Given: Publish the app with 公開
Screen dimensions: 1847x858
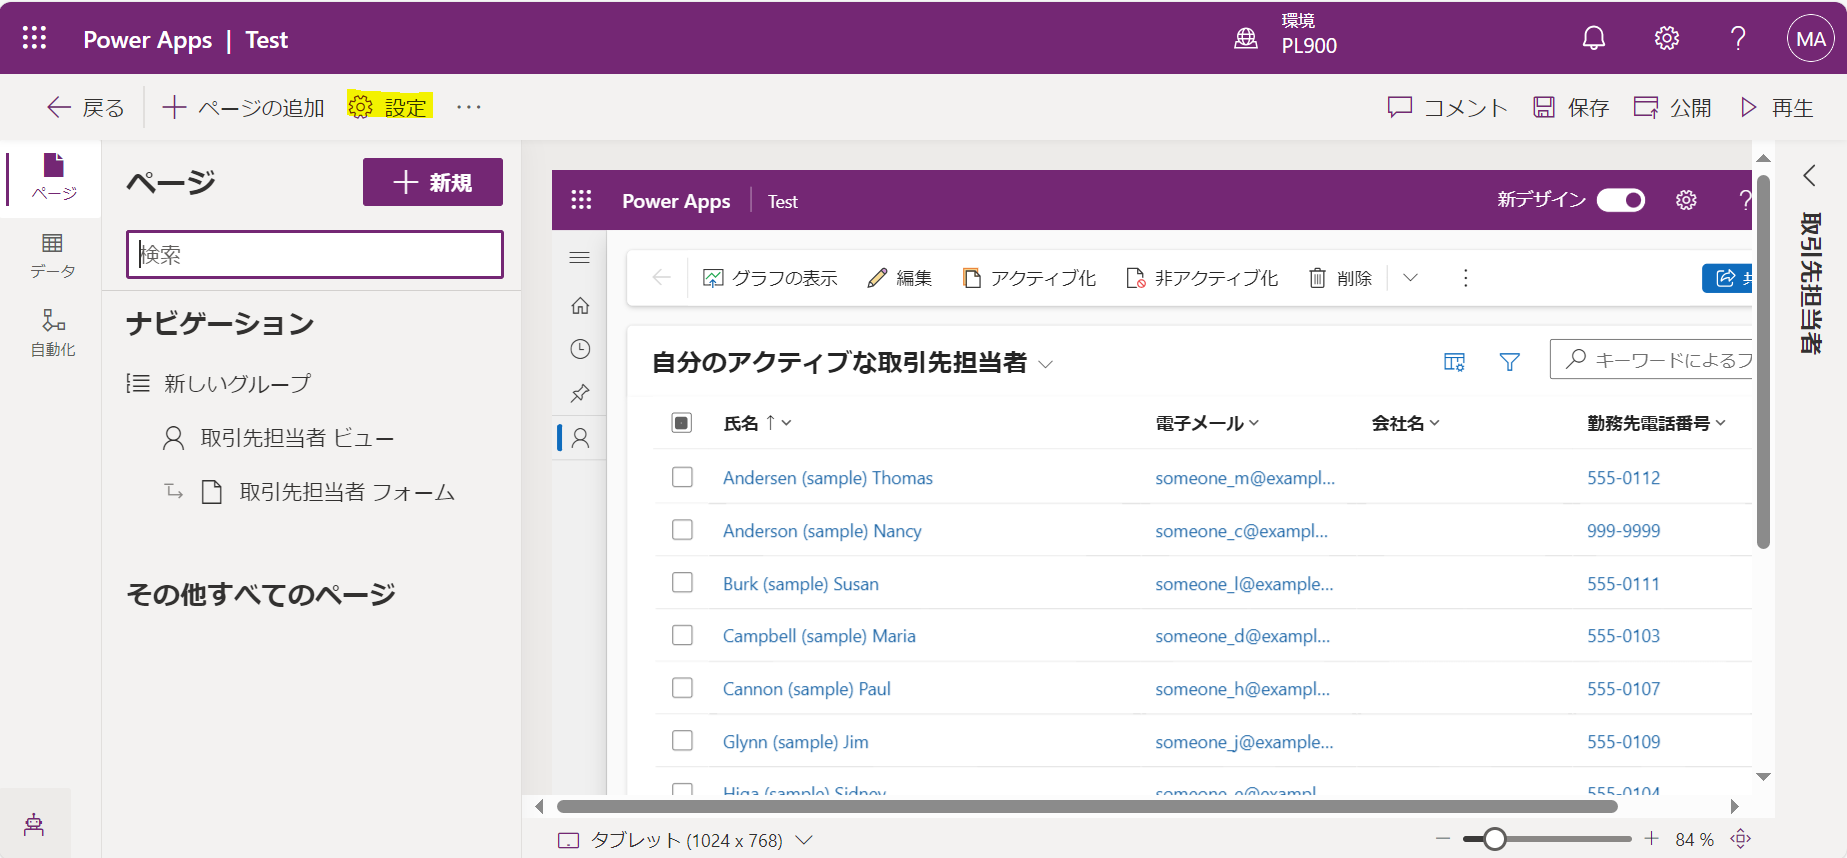Looking at the screenshot, I should pyautogui.click(x=1672, y=108).
